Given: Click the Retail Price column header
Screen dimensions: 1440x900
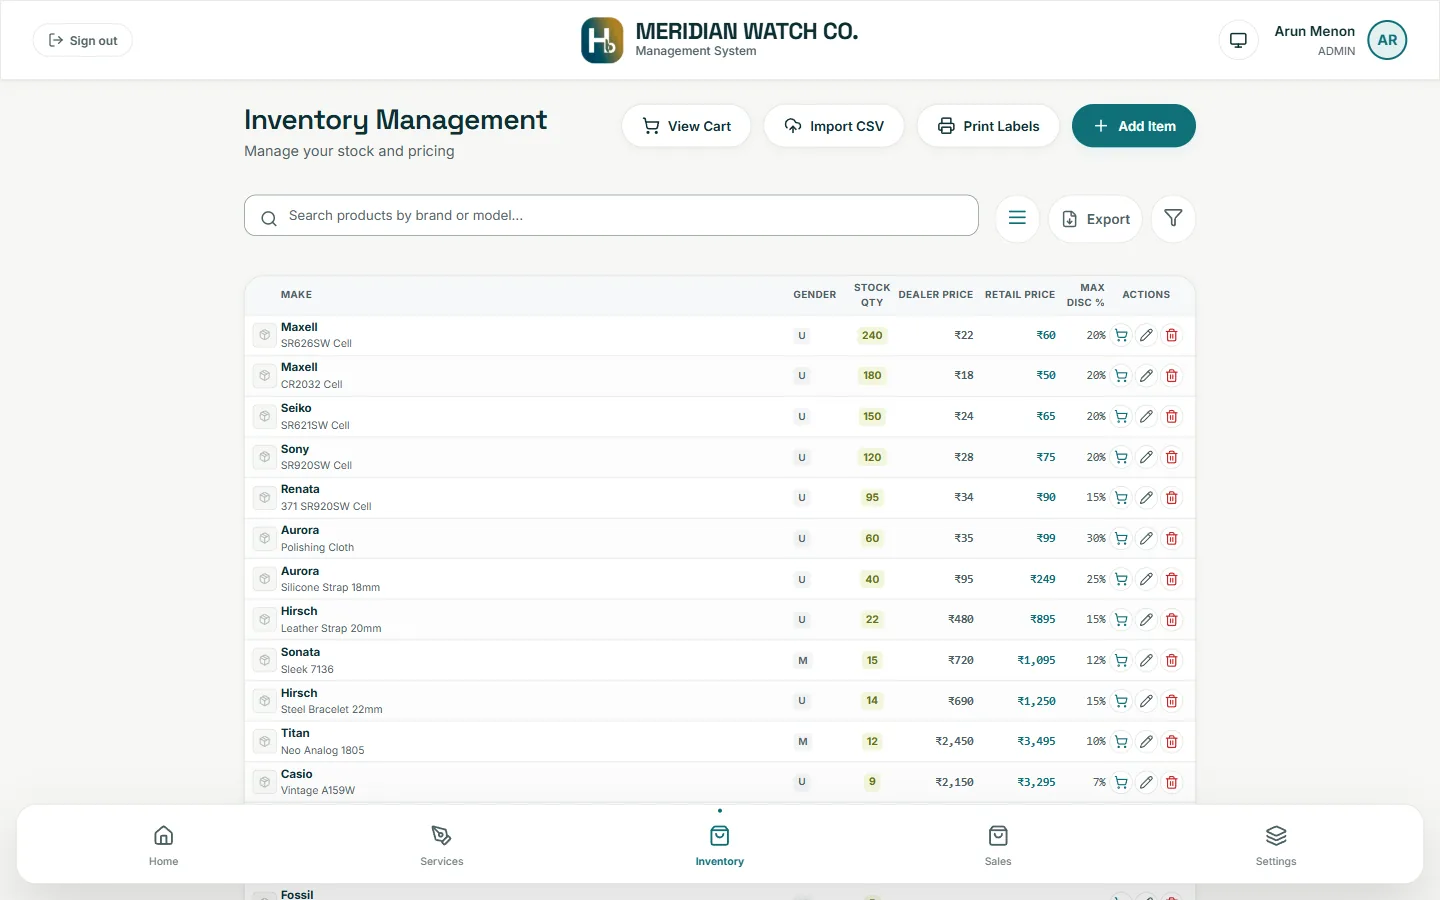Looking at the screenshot, I should [1020, 295].
